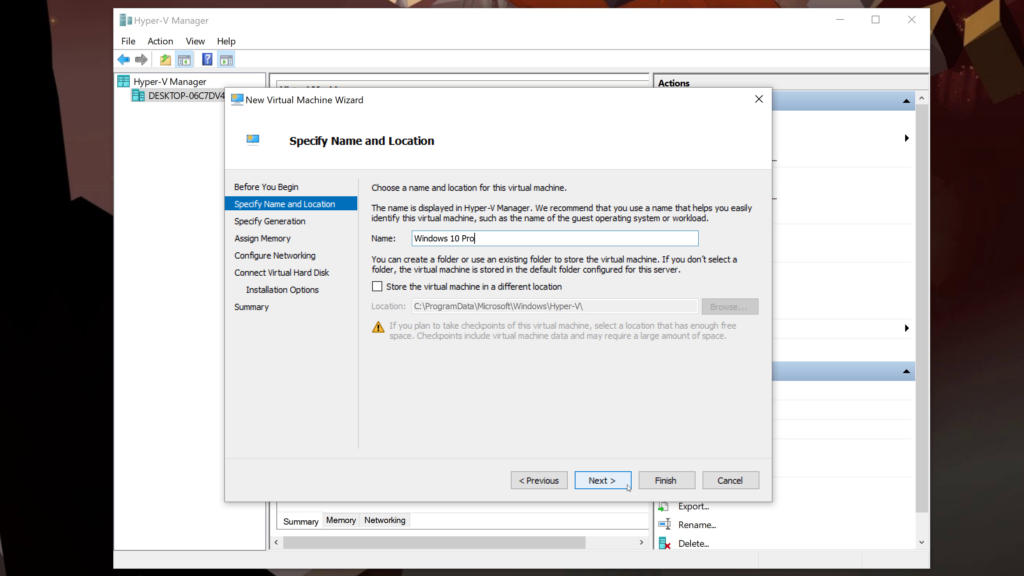Click the Next button
Screen dimensions: 1024x576
point(602,481)
